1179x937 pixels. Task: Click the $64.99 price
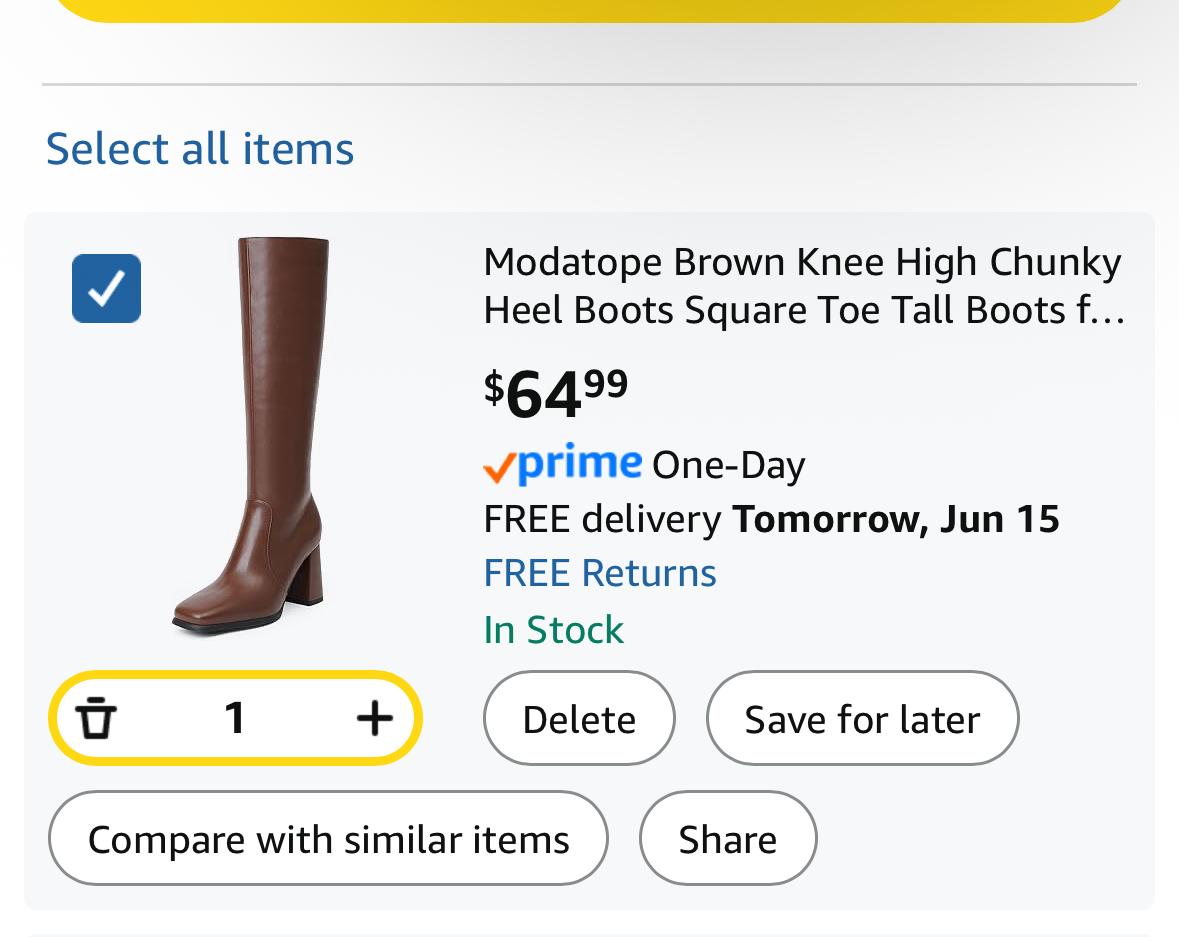(556, 392)
